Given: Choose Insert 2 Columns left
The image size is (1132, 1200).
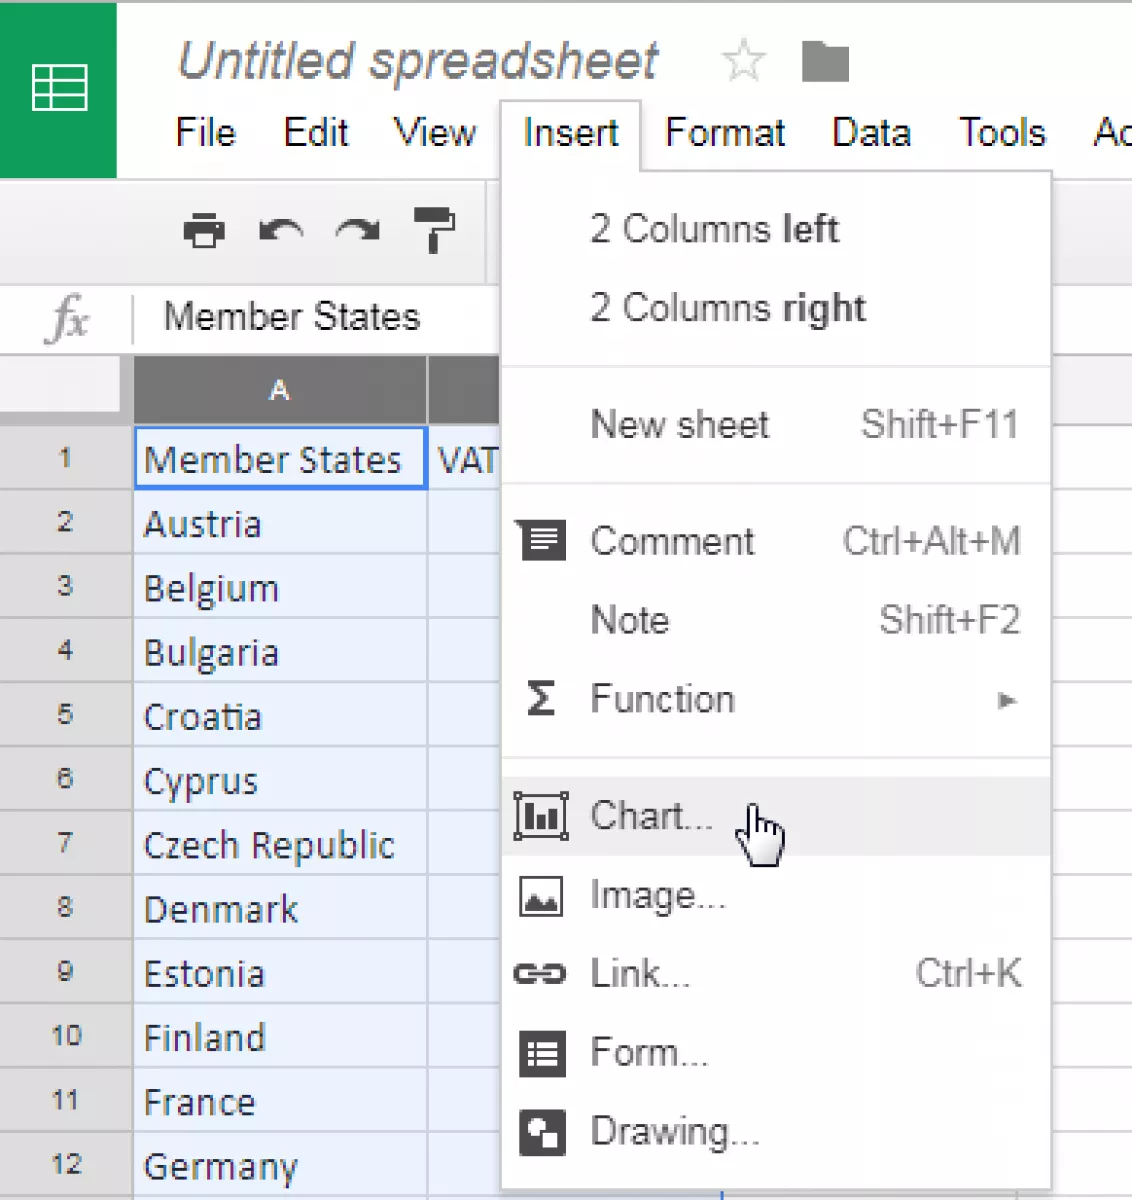Looking at the screenshot, I should (714, 229).
